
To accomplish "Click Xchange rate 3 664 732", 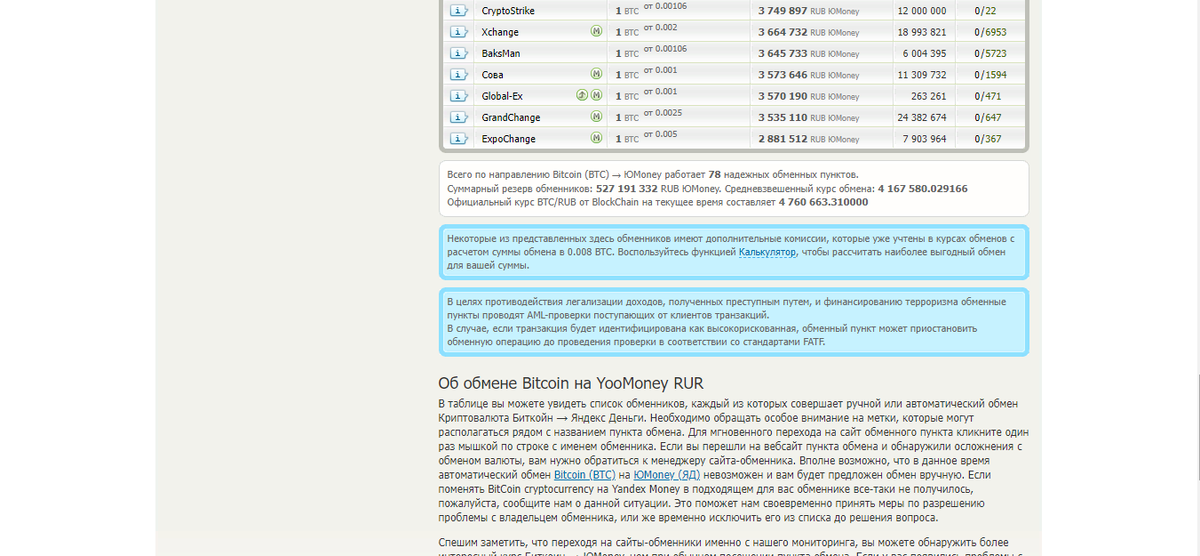I will [782, 32].
